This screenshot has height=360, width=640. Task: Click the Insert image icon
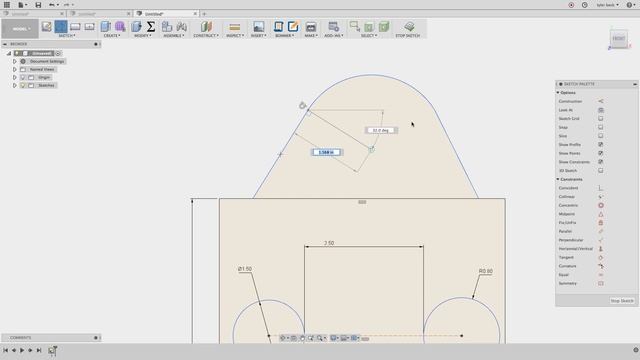point(258,27)
